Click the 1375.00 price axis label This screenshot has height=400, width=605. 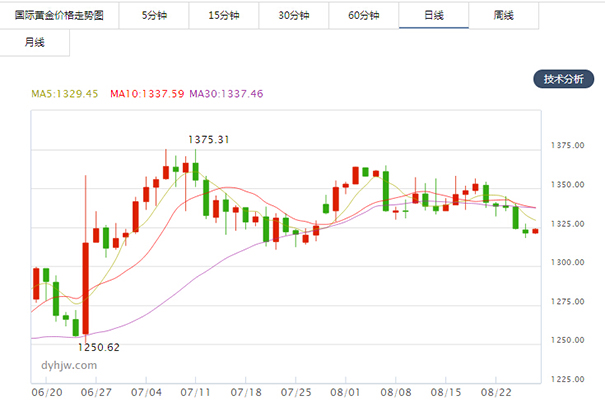(x=567, y=145)
